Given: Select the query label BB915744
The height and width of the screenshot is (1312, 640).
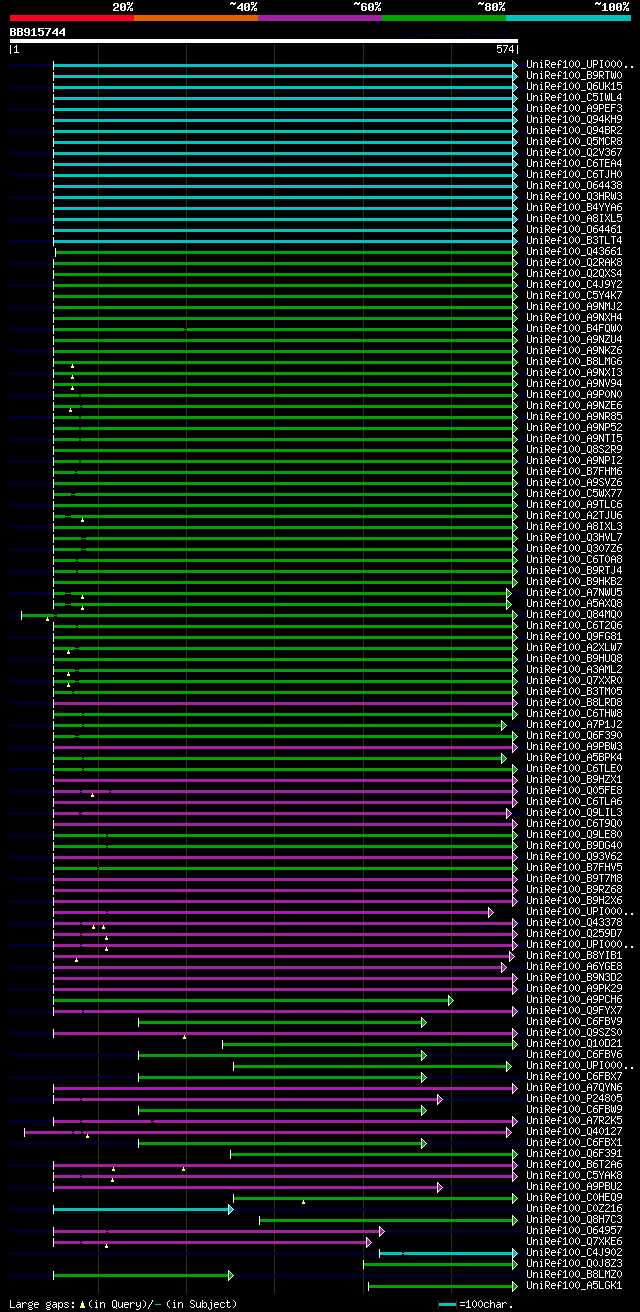Looking at the screenshot, I should point(38,32).
